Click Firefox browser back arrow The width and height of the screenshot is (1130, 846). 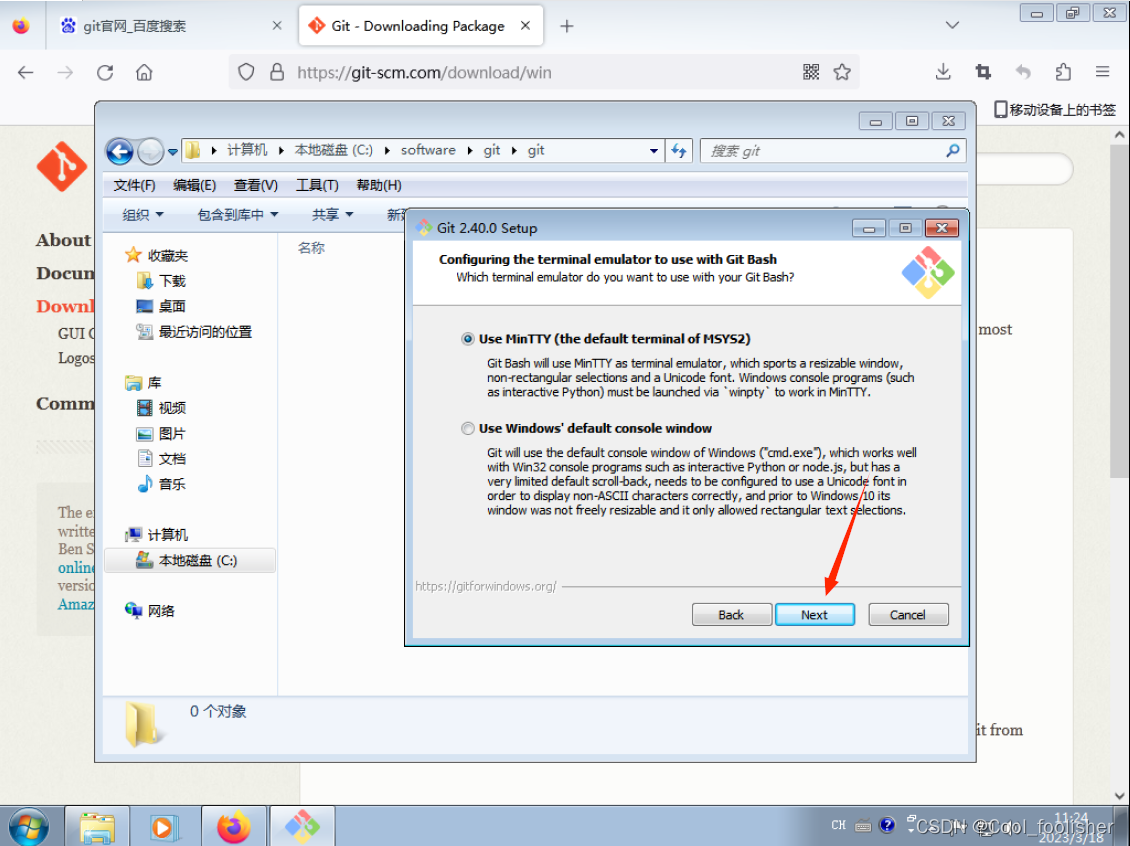[26, 72]
